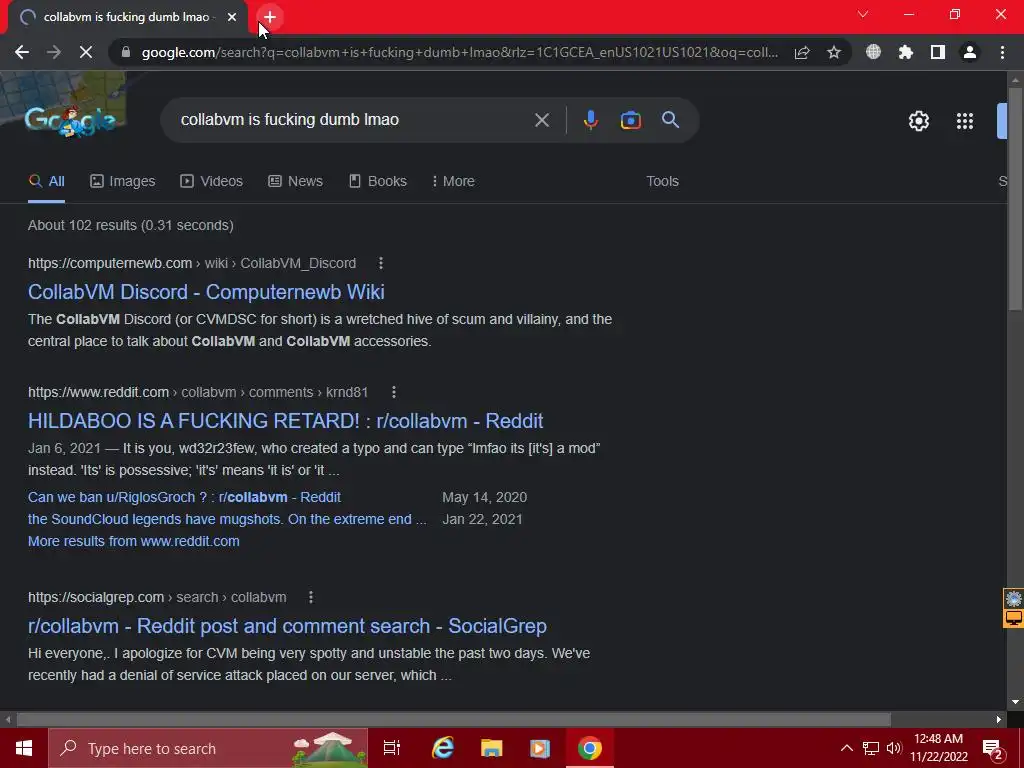Clear the search box text
The height and width of the screenshot is (768, 1024).
coord(542,120)
